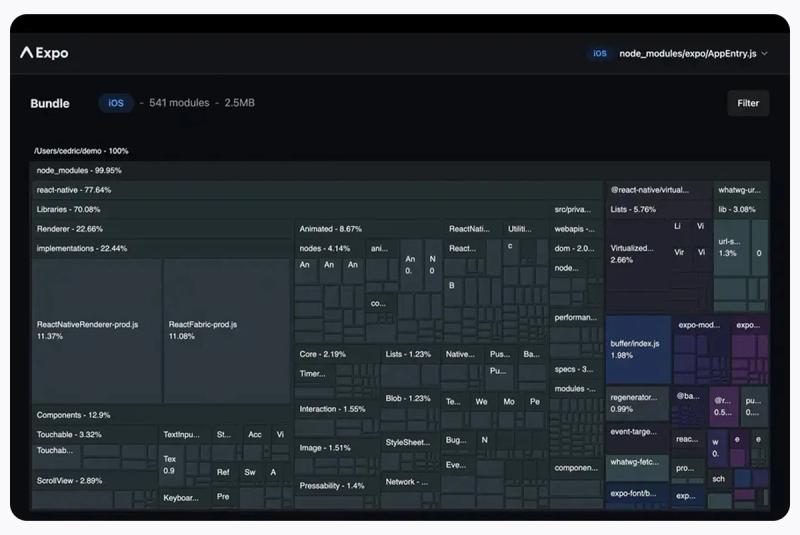Select the webapis block
This screenshot has height=535, width=800.
click(576, 229)
